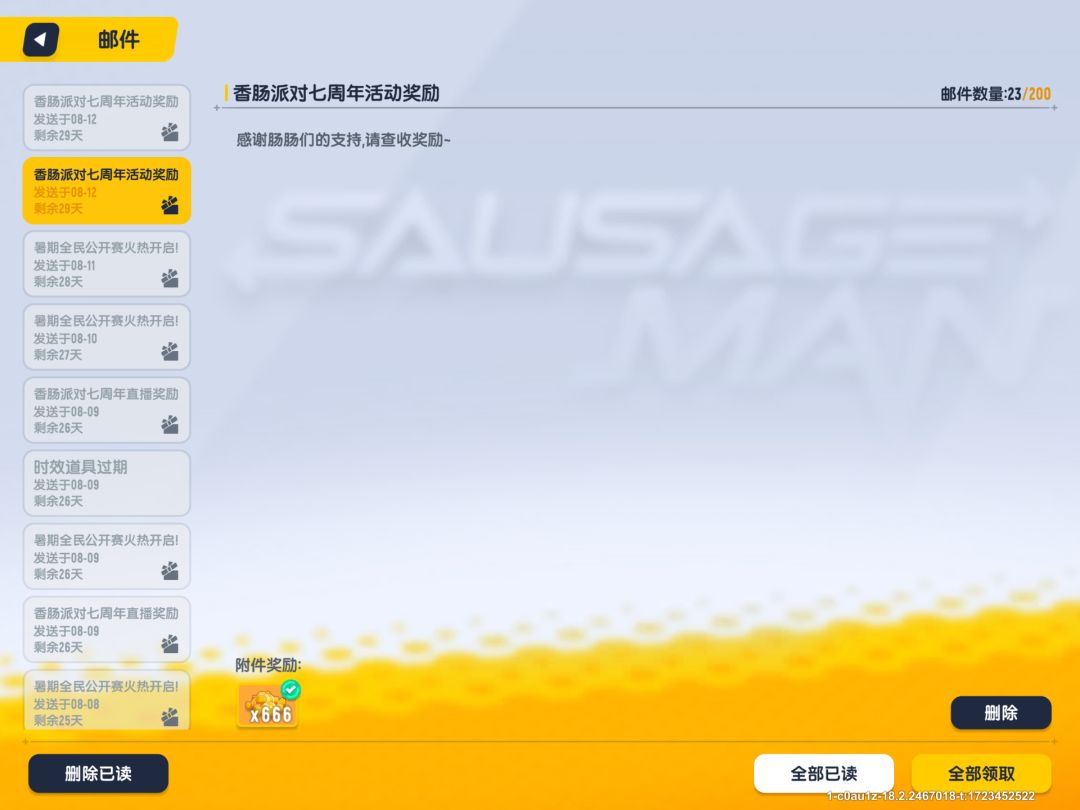
Task: Click the 删除已读 button
Action: click(98, 773)
